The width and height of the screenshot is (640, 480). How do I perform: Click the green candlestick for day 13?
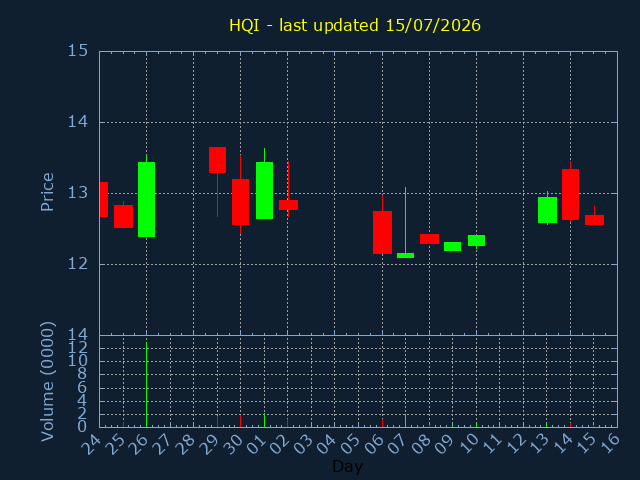click(547, 210)
